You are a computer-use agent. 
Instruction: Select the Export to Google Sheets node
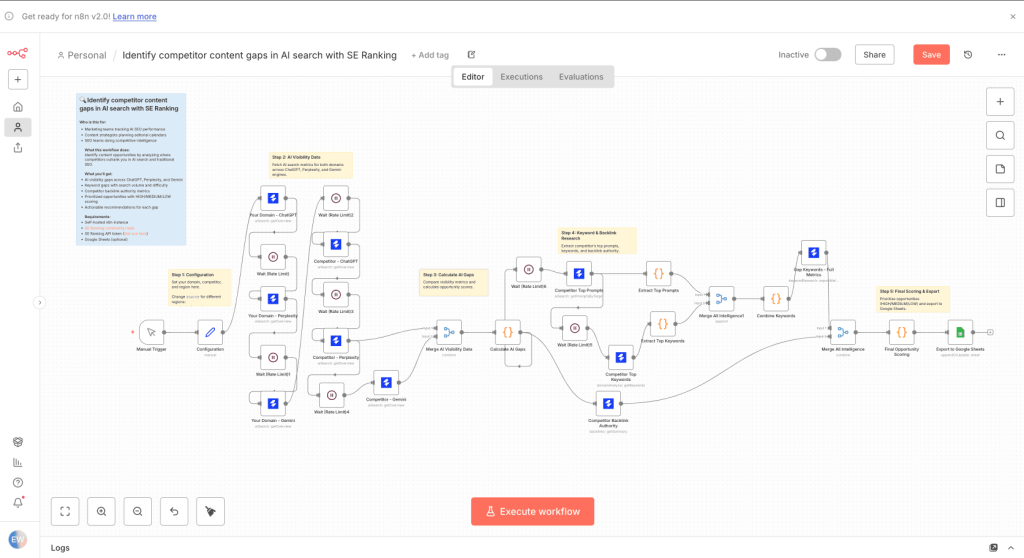[x=960, y=333]
